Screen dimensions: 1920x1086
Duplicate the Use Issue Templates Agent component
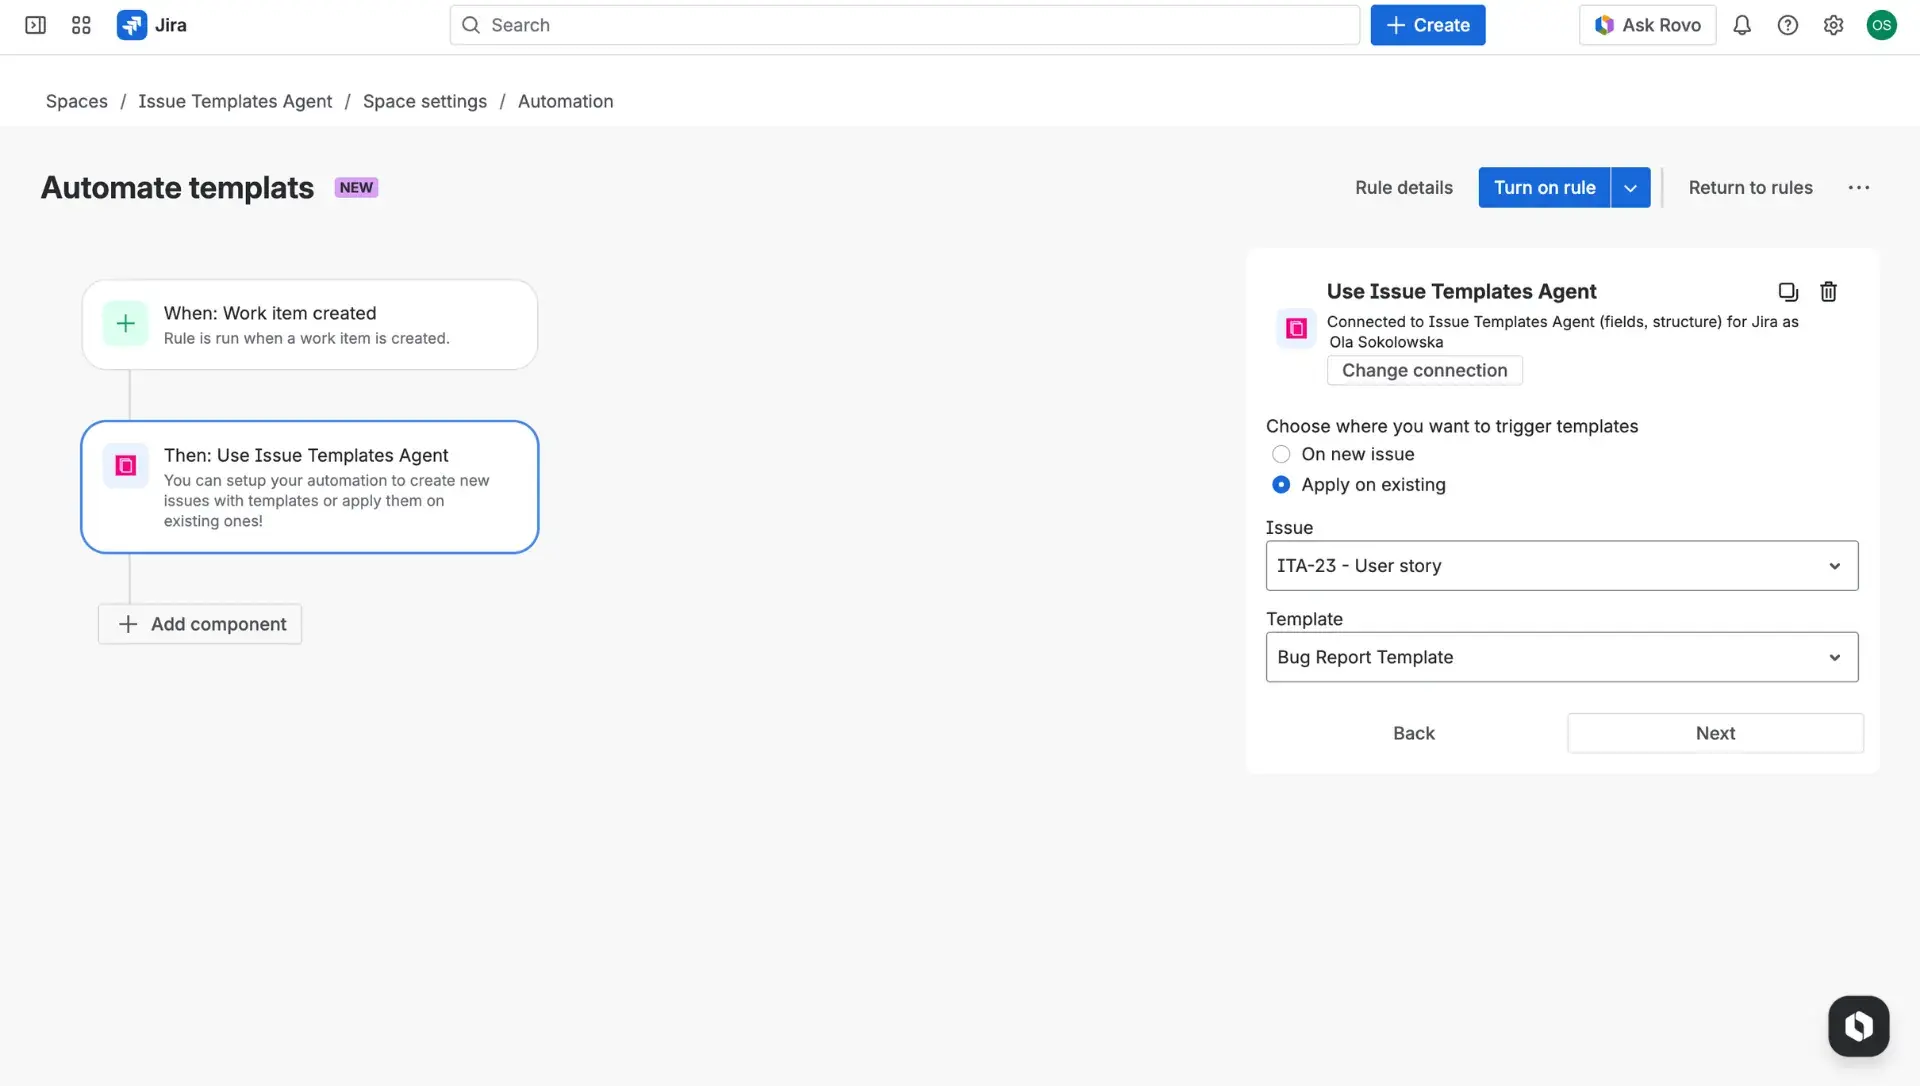pos(1788,291)
